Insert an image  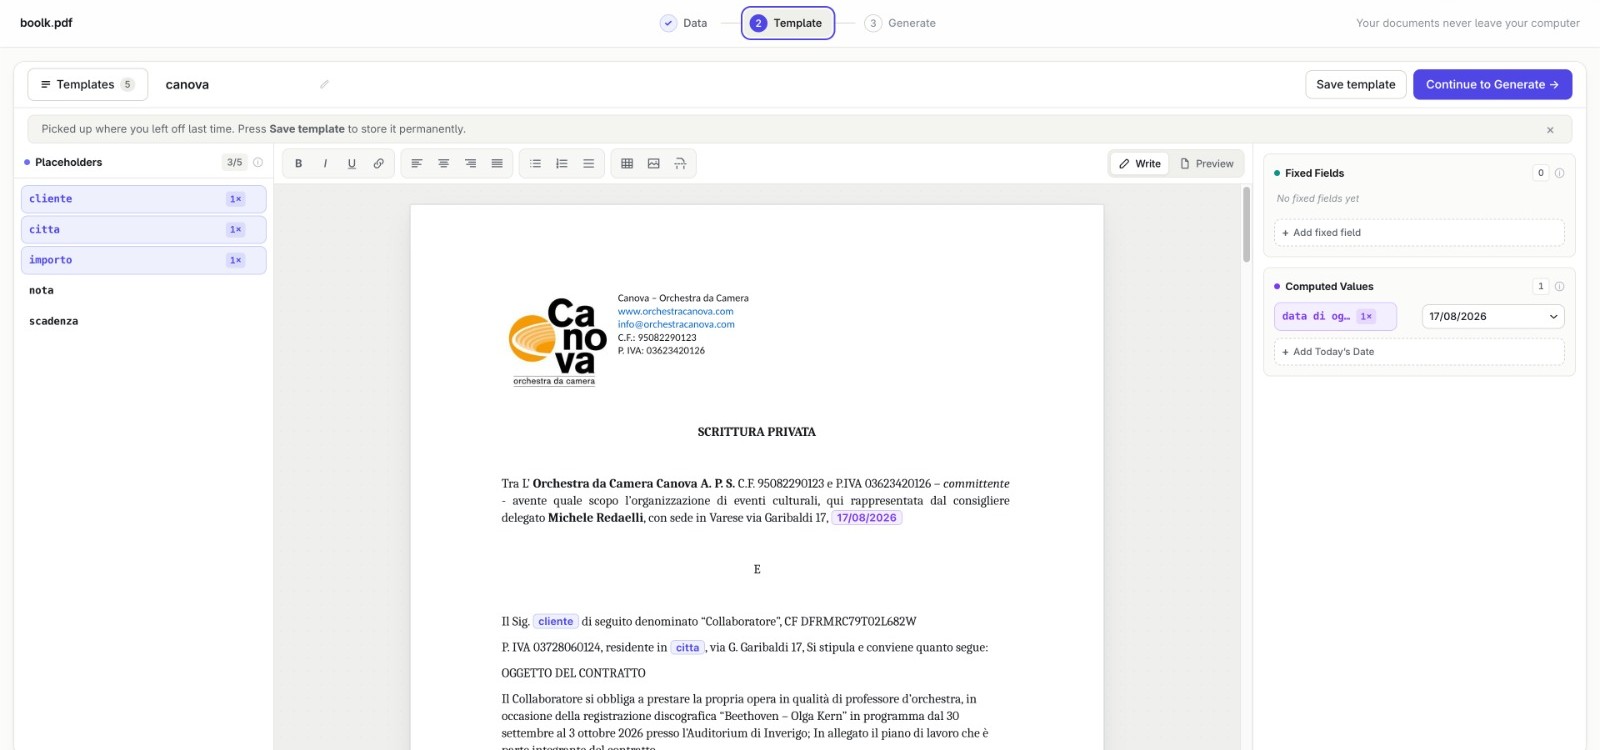click(654, 164)
